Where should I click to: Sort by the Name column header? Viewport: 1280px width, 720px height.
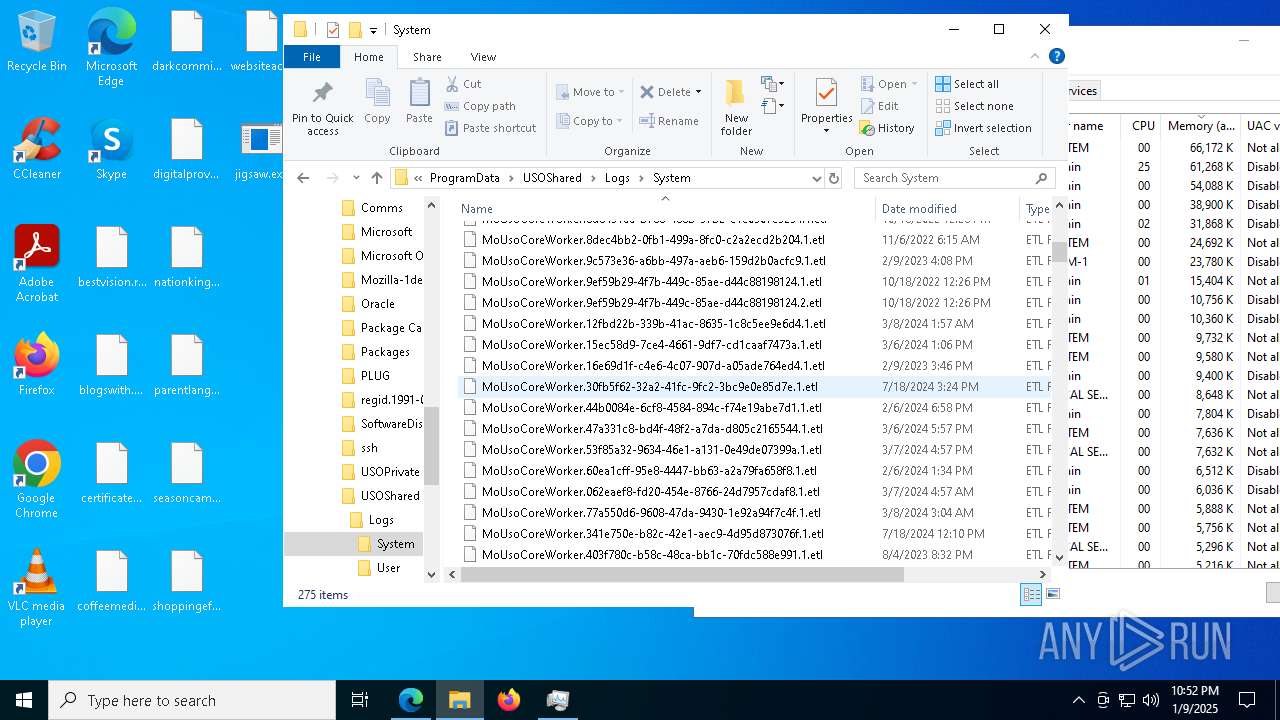coord(665,209)
